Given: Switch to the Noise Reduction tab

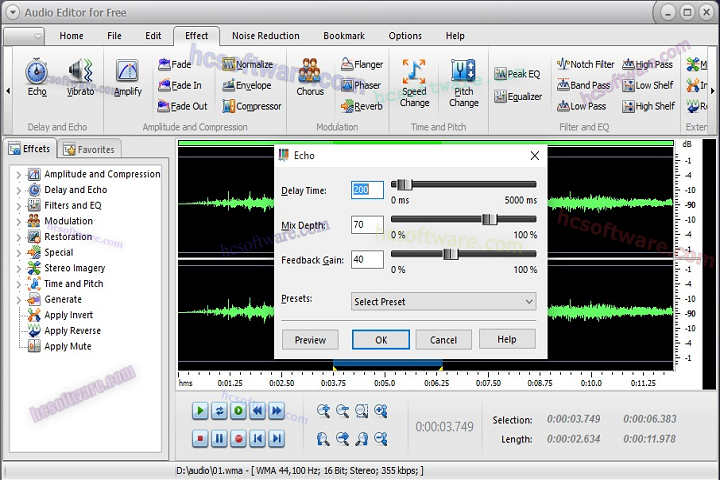Looking at the screenshot, I should 265,36.
